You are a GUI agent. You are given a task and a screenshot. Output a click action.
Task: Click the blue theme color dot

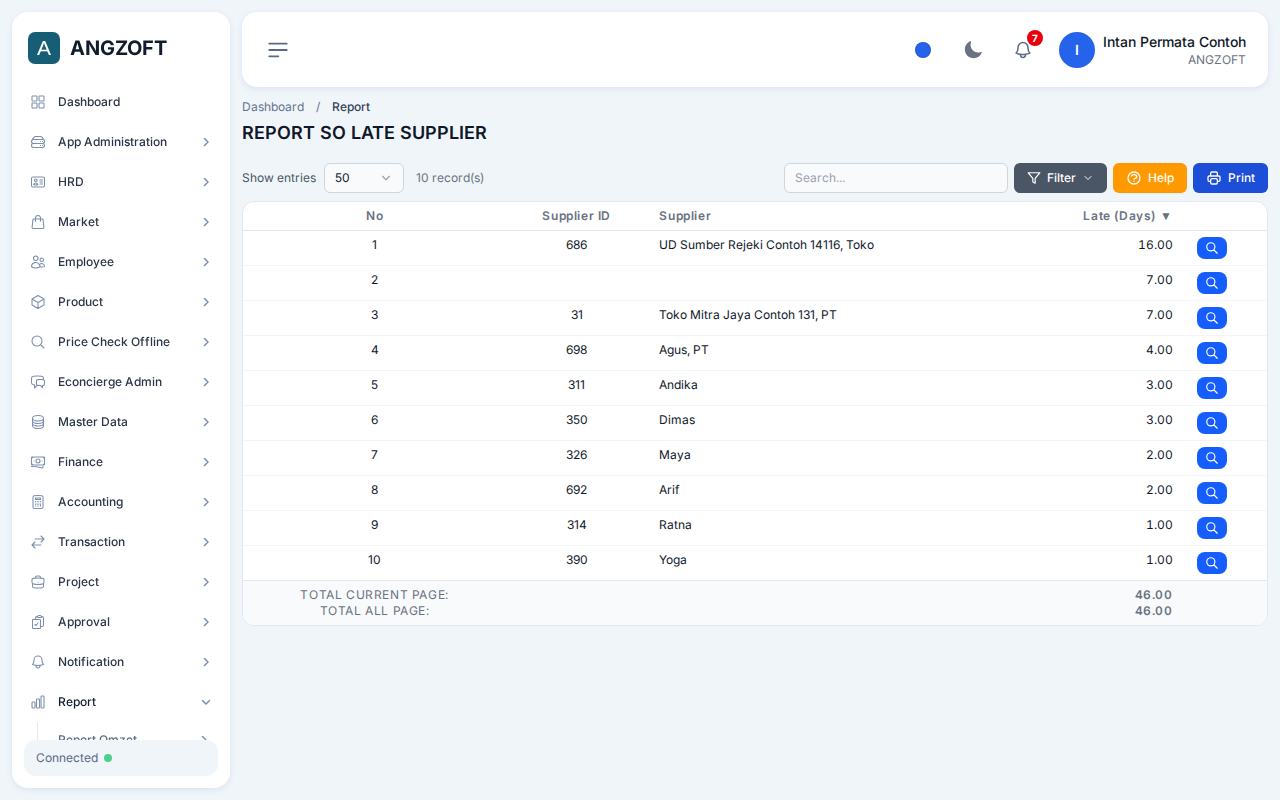coord(923,50)
